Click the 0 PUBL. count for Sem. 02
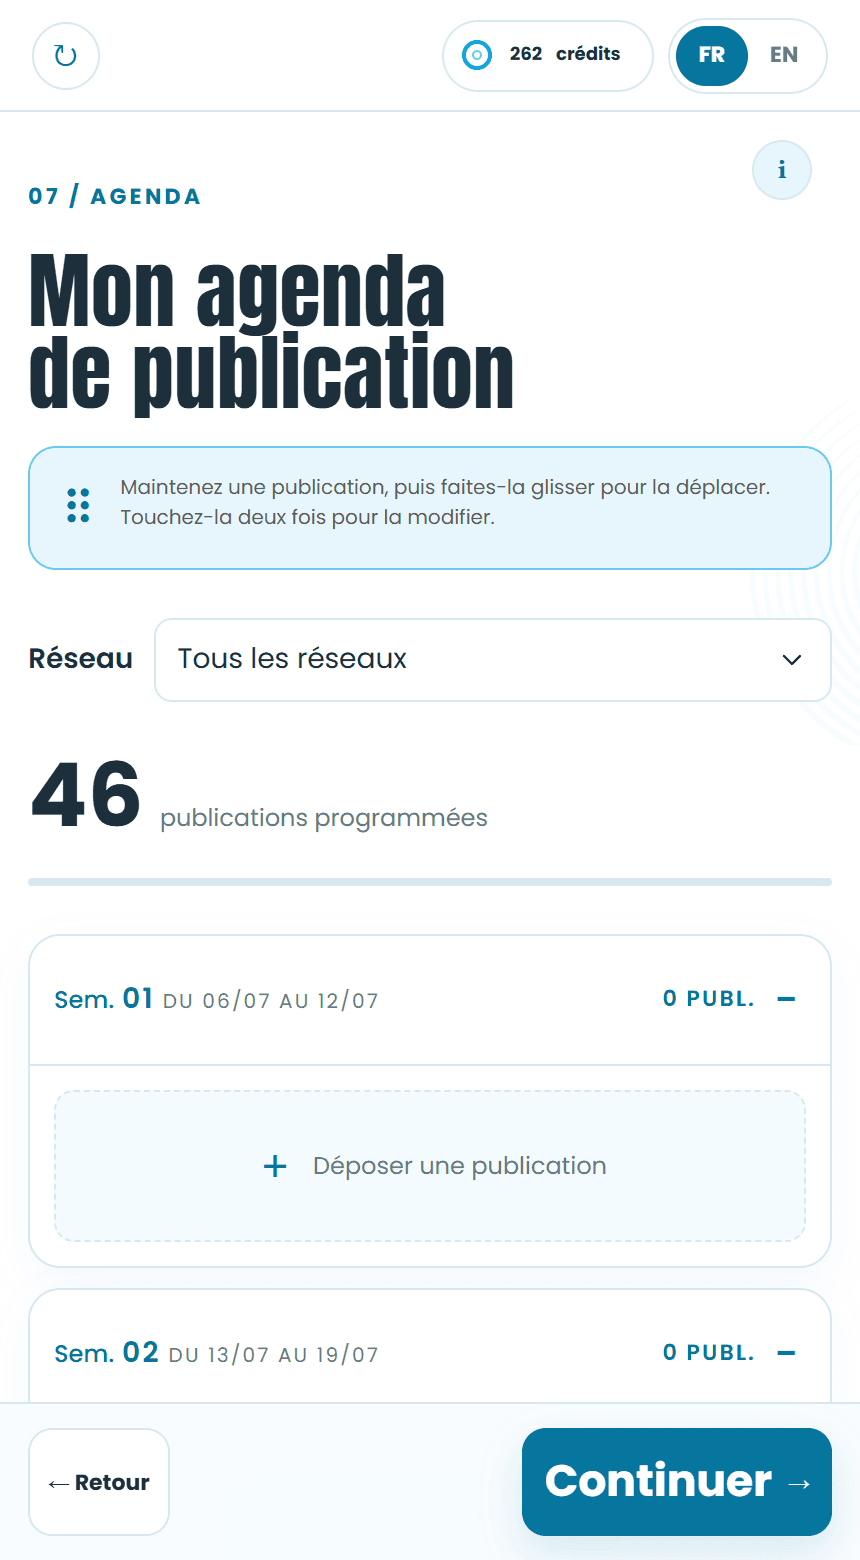This screenshot has height=1560, width=860. [709, 1353]
